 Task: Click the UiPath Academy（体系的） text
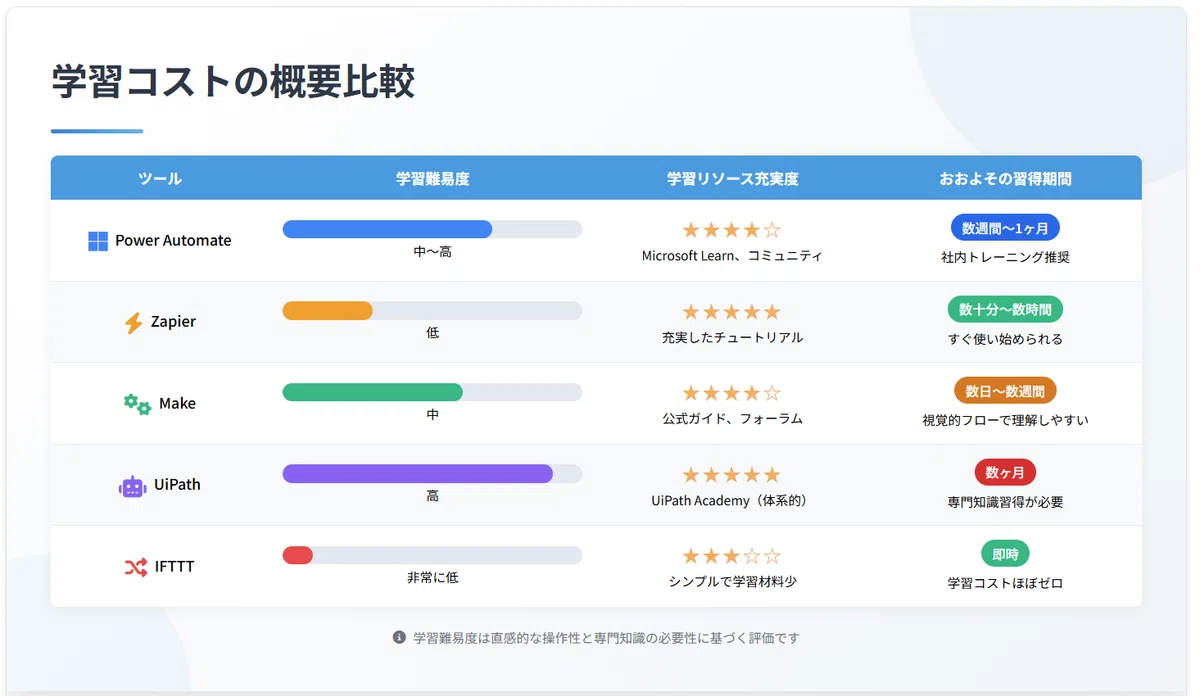[731, 501]
